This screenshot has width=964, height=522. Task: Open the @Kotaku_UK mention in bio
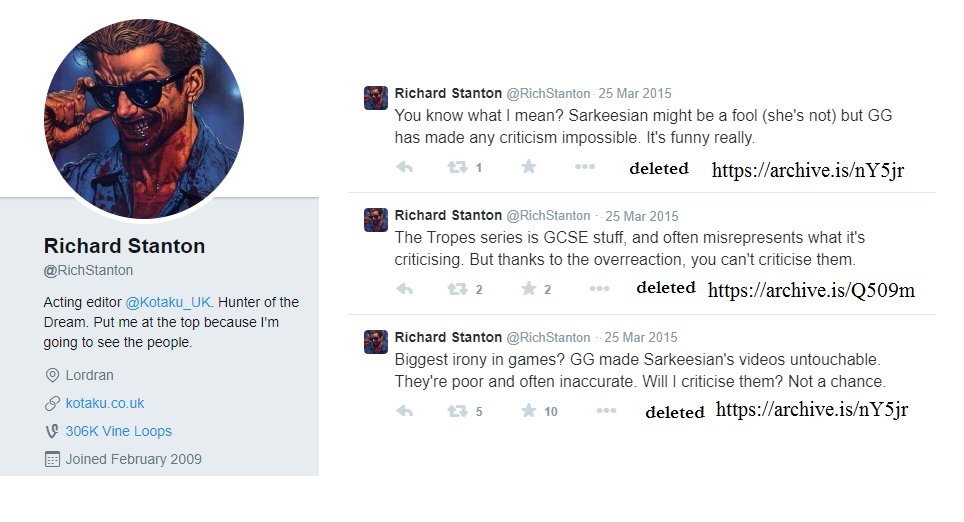point(168,302)
